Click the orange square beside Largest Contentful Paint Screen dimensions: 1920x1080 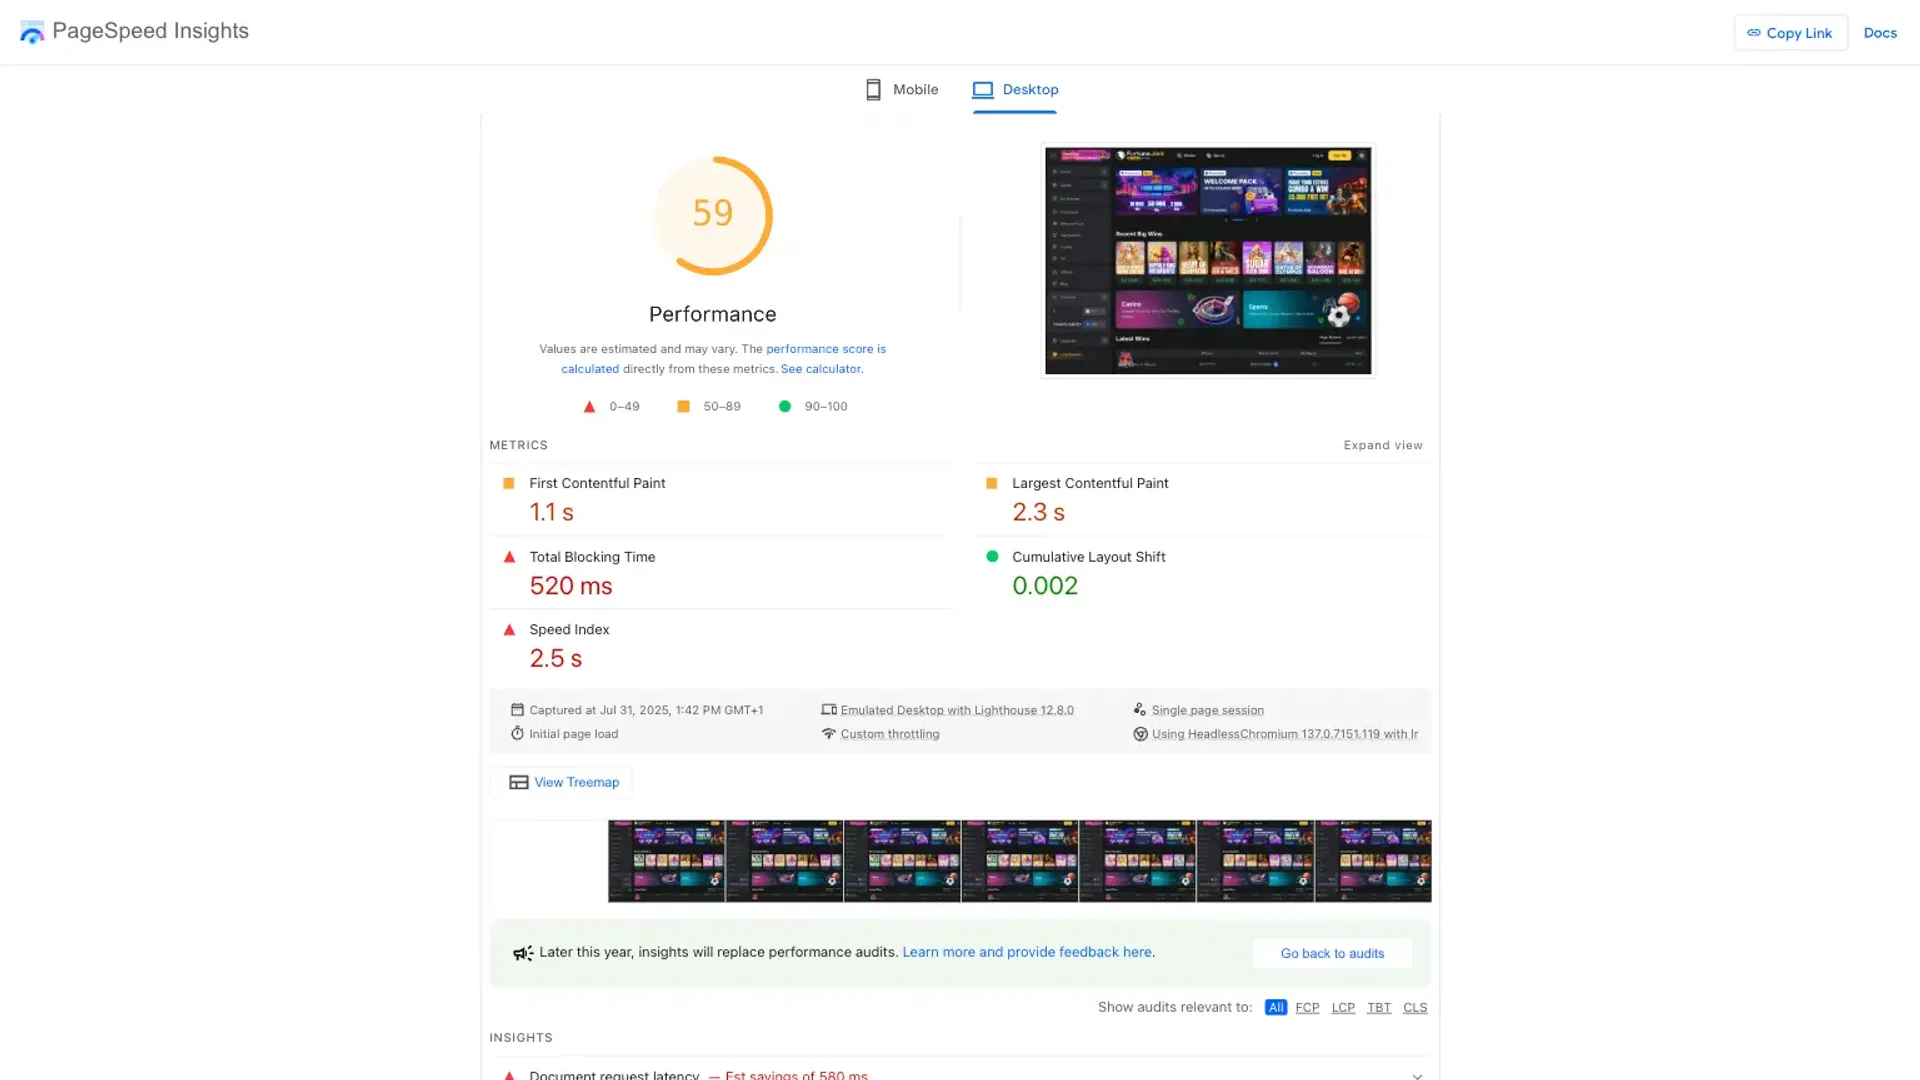[991, 483]
